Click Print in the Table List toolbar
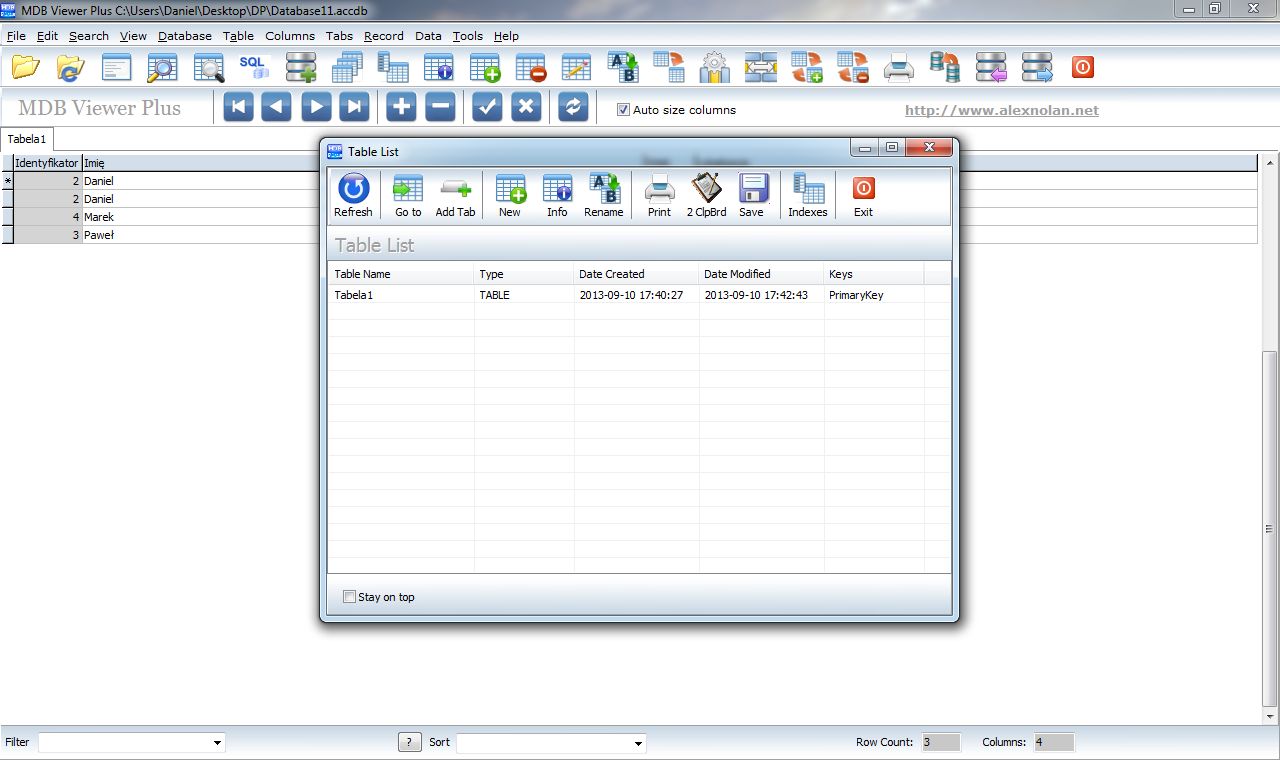Viewport: 1280px width, 760px height. coord(659,195)
